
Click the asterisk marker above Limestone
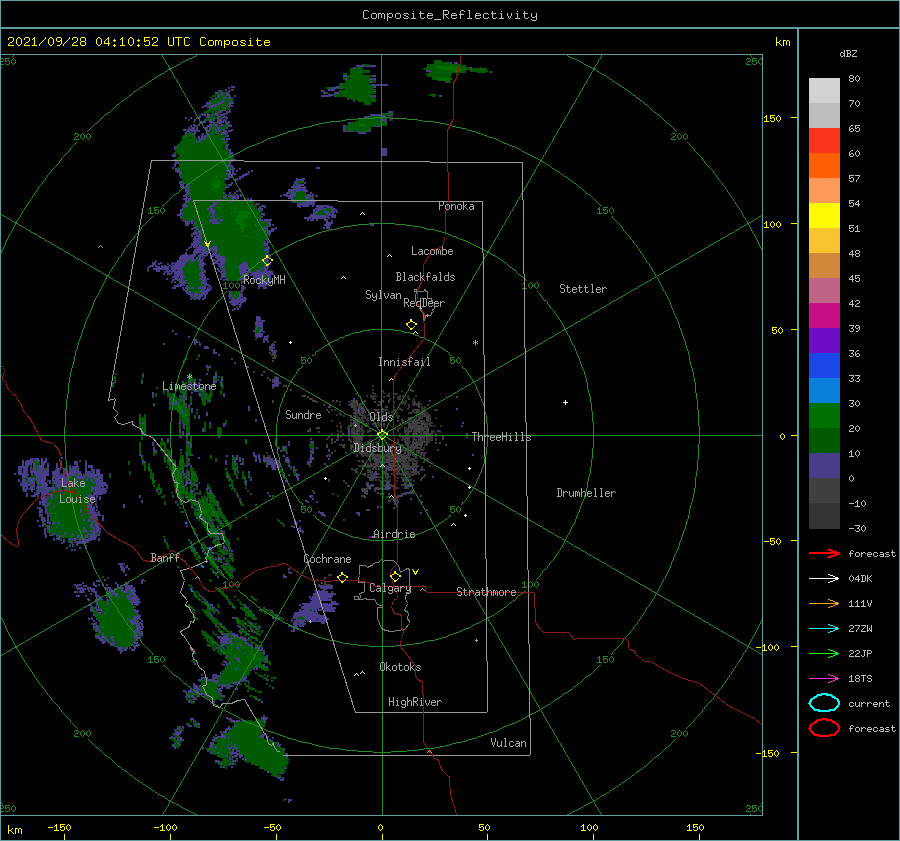(189, 377)
